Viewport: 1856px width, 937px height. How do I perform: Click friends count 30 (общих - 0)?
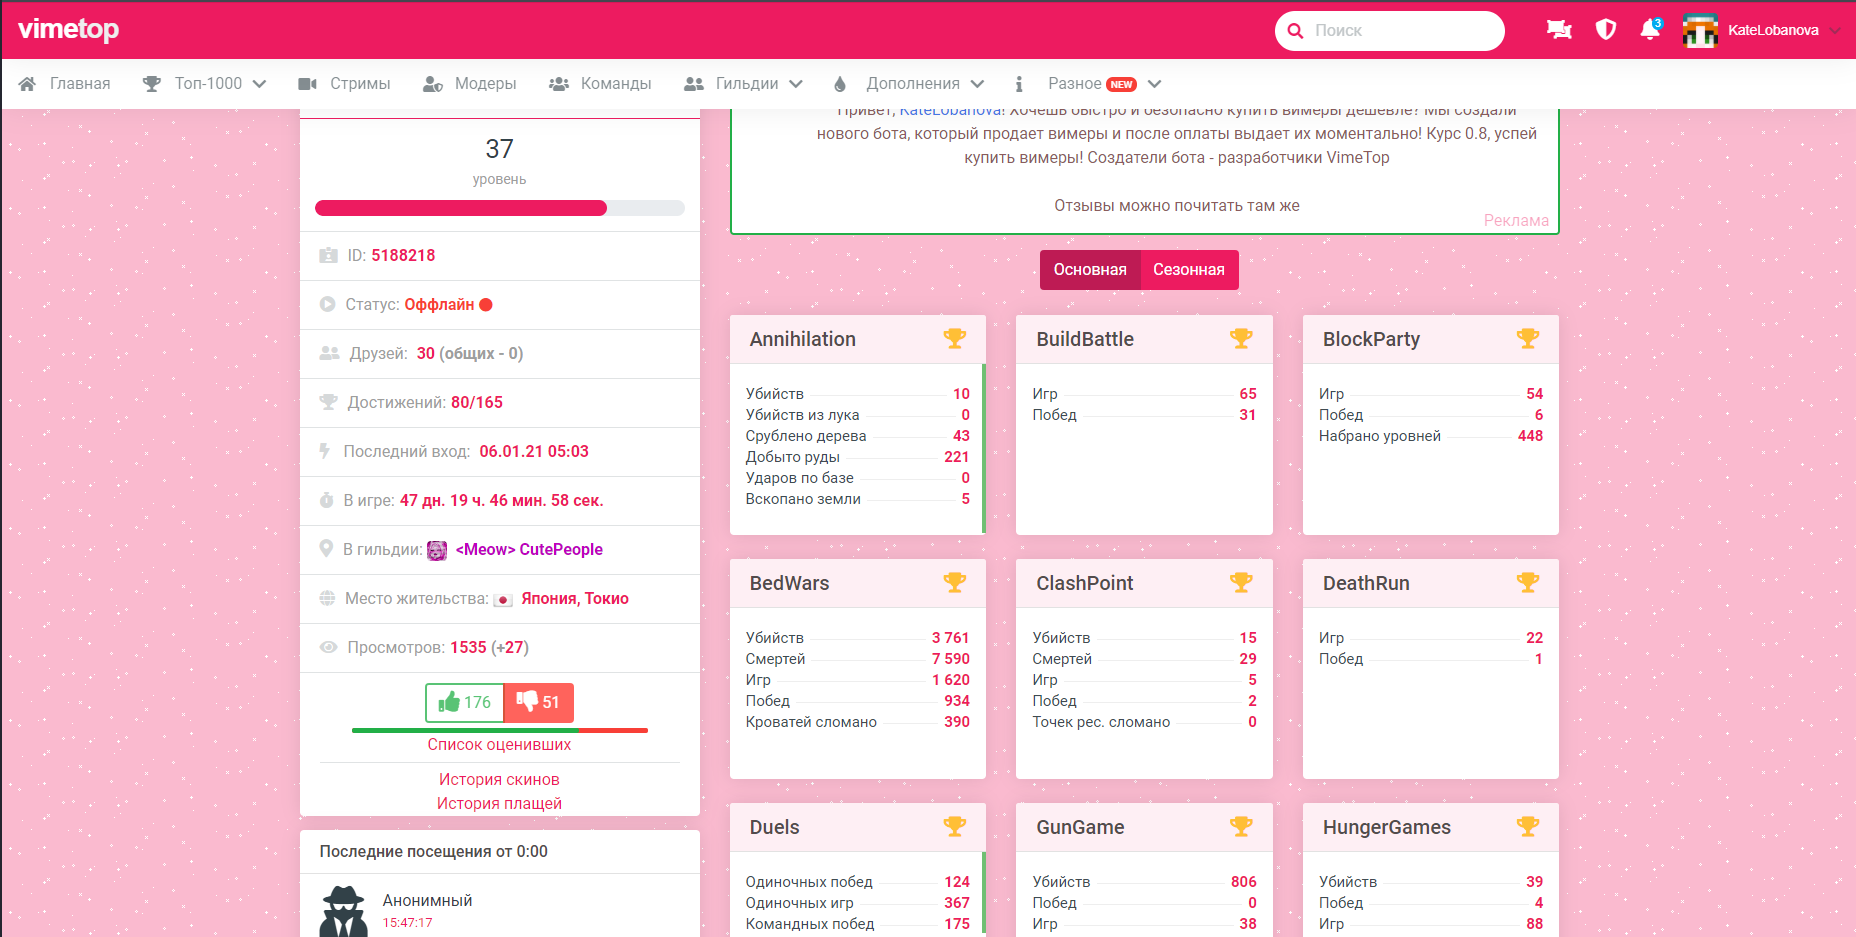click(x=470, y=353)
